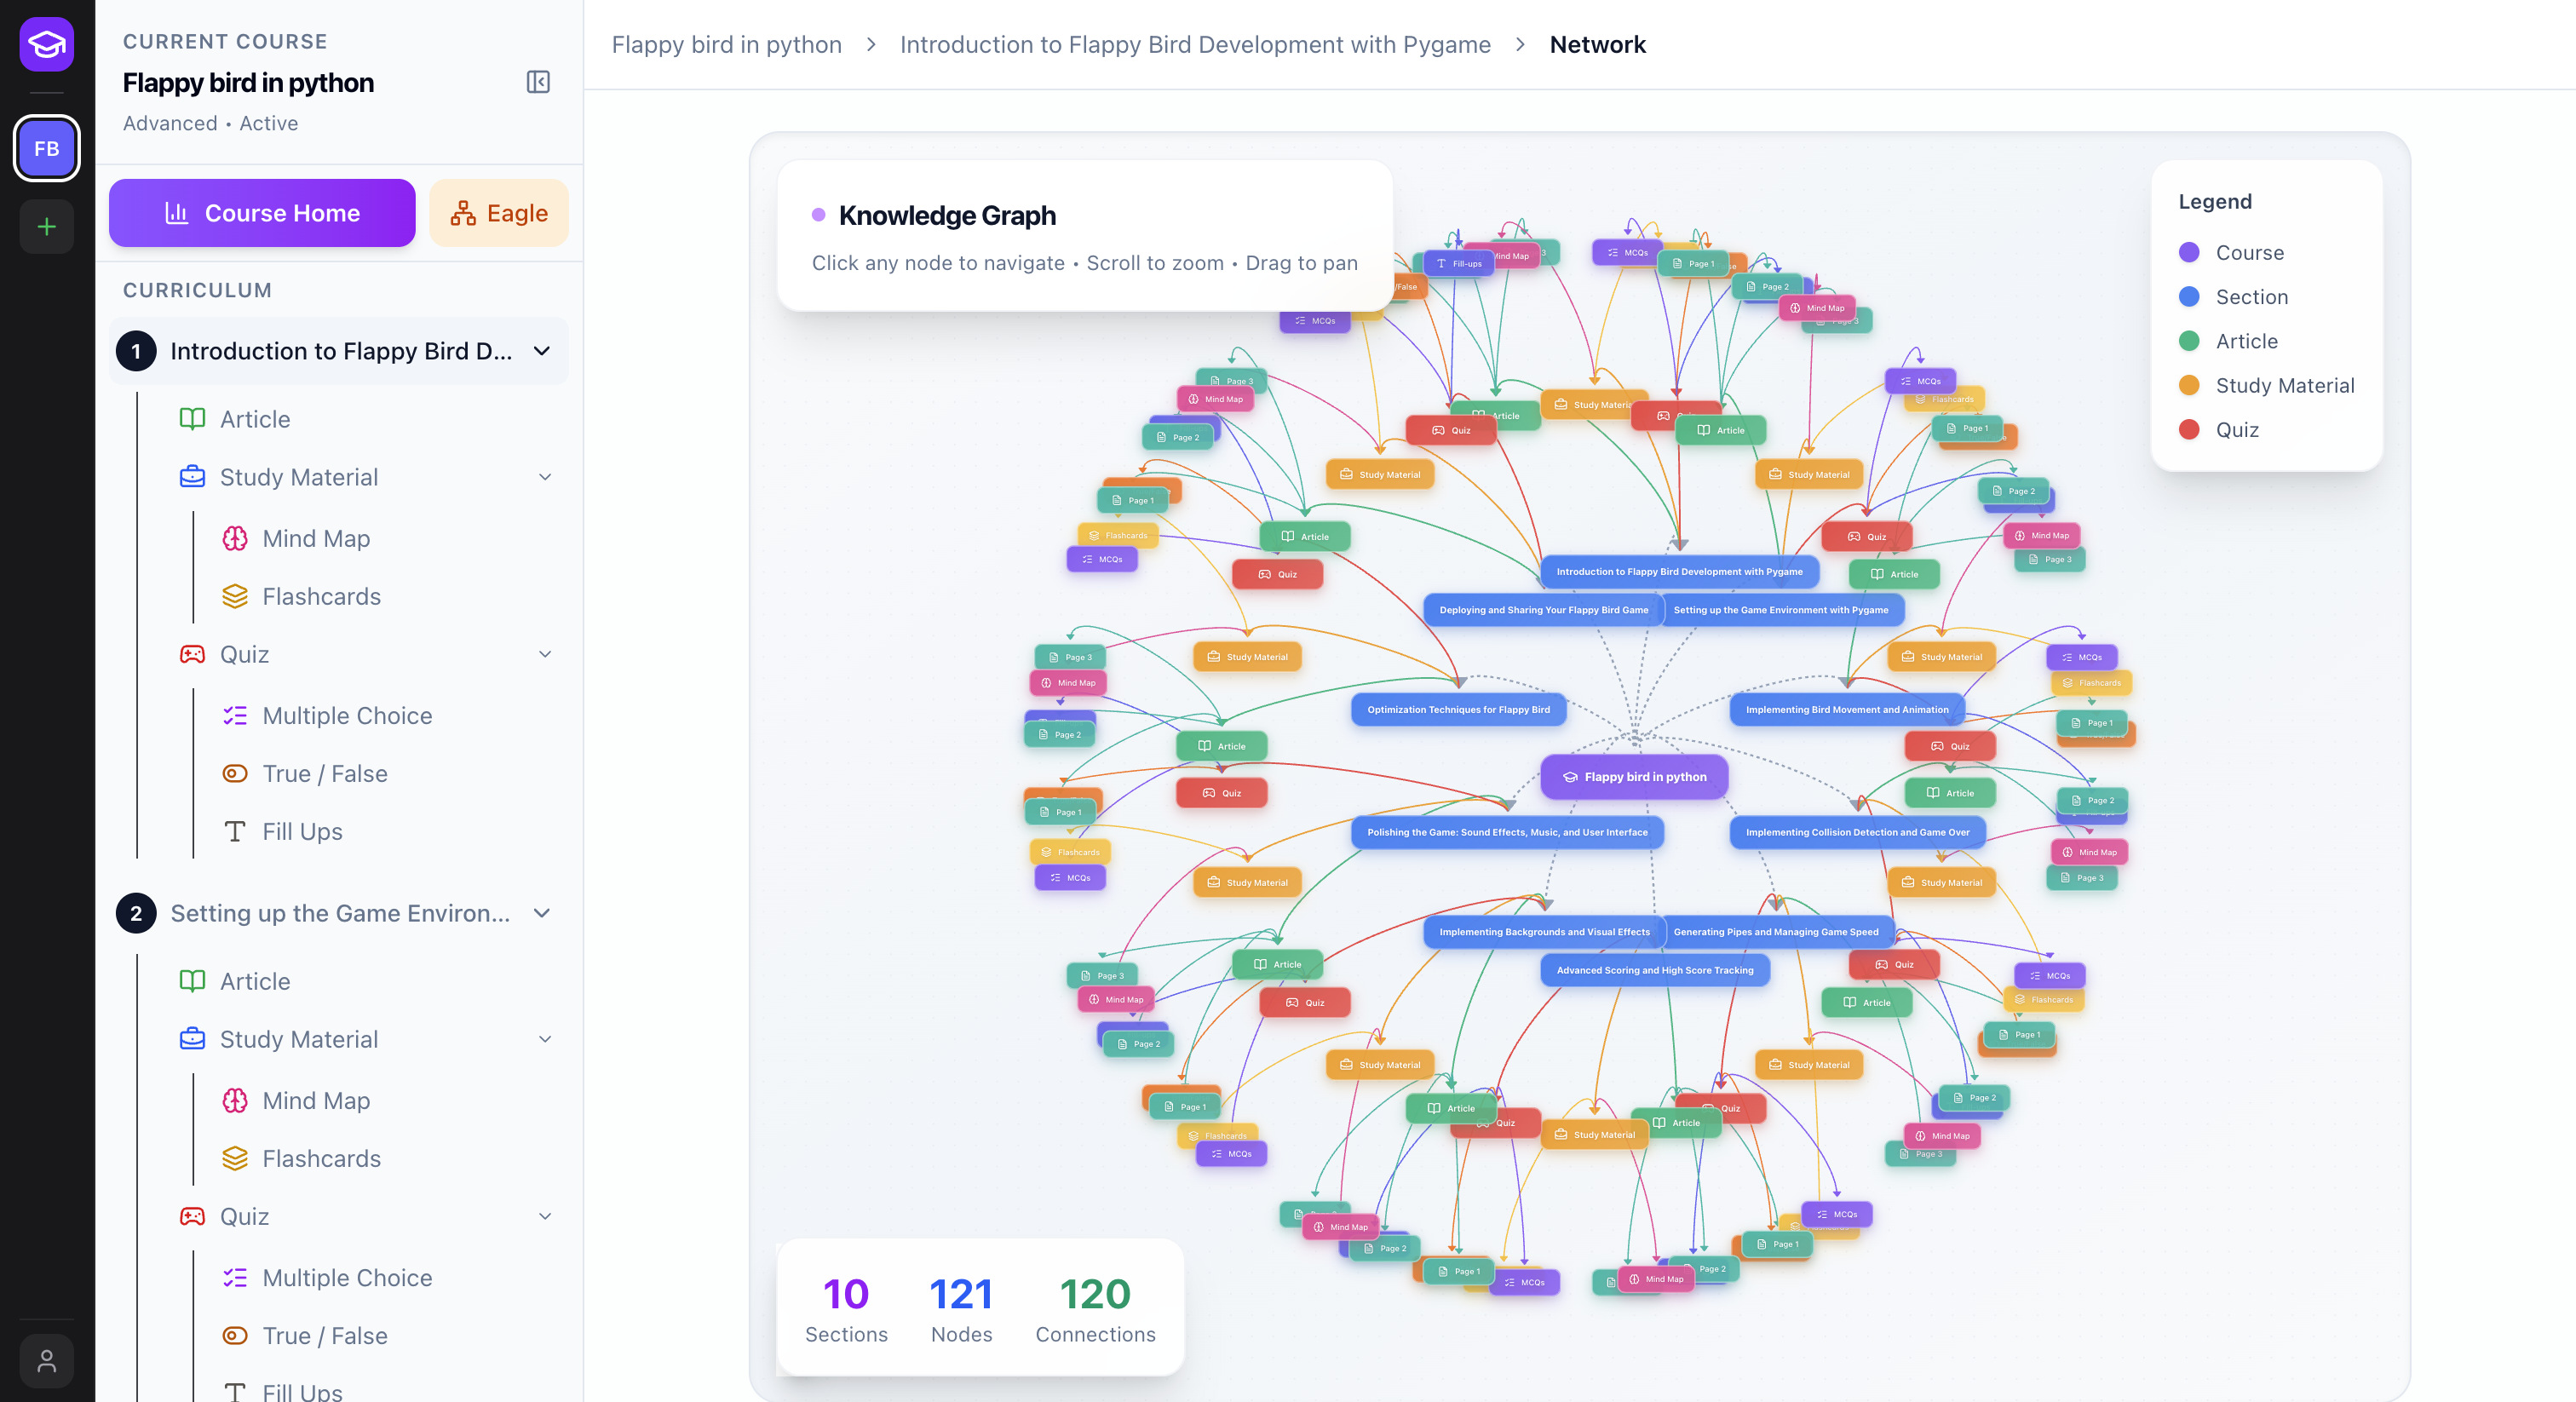Collapse the Introduction to Flappy Bird section
Viewport: 2576px width, 1402px height.
(x=542, y=351)
